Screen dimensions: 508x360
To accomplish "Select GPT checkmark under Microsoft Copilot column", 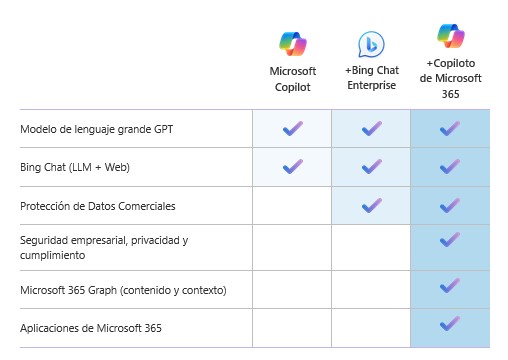I will click(x=293, y=129).
